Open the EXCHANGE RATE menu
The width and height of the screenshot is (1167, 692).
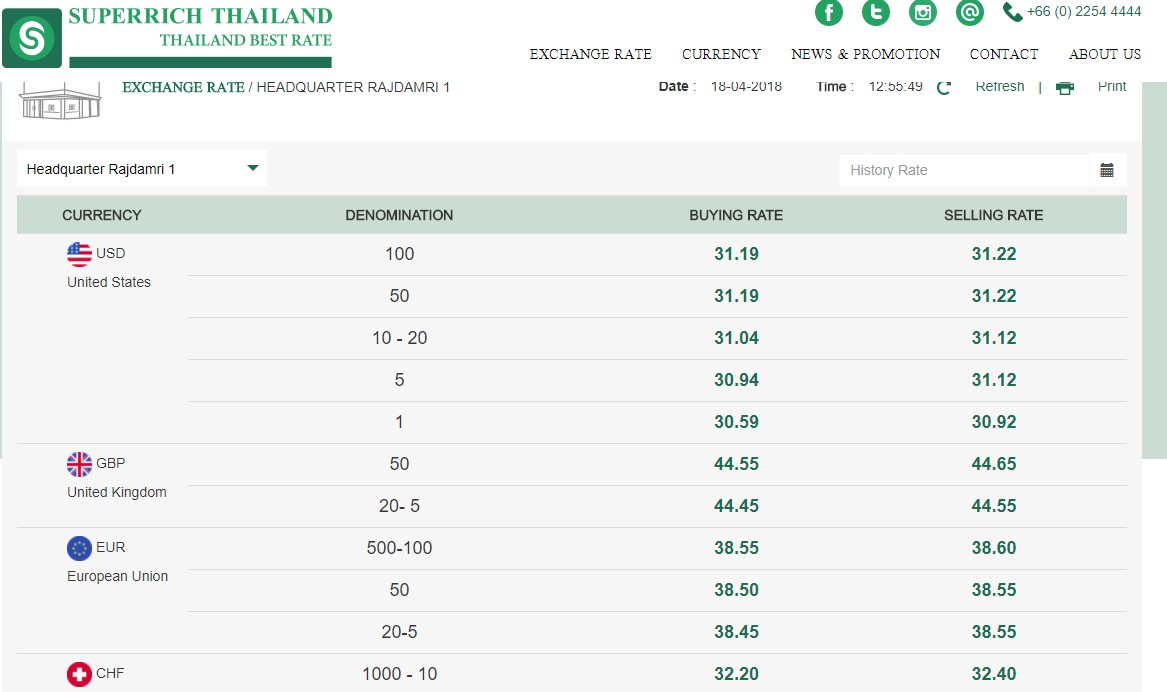tap(590, 54)
